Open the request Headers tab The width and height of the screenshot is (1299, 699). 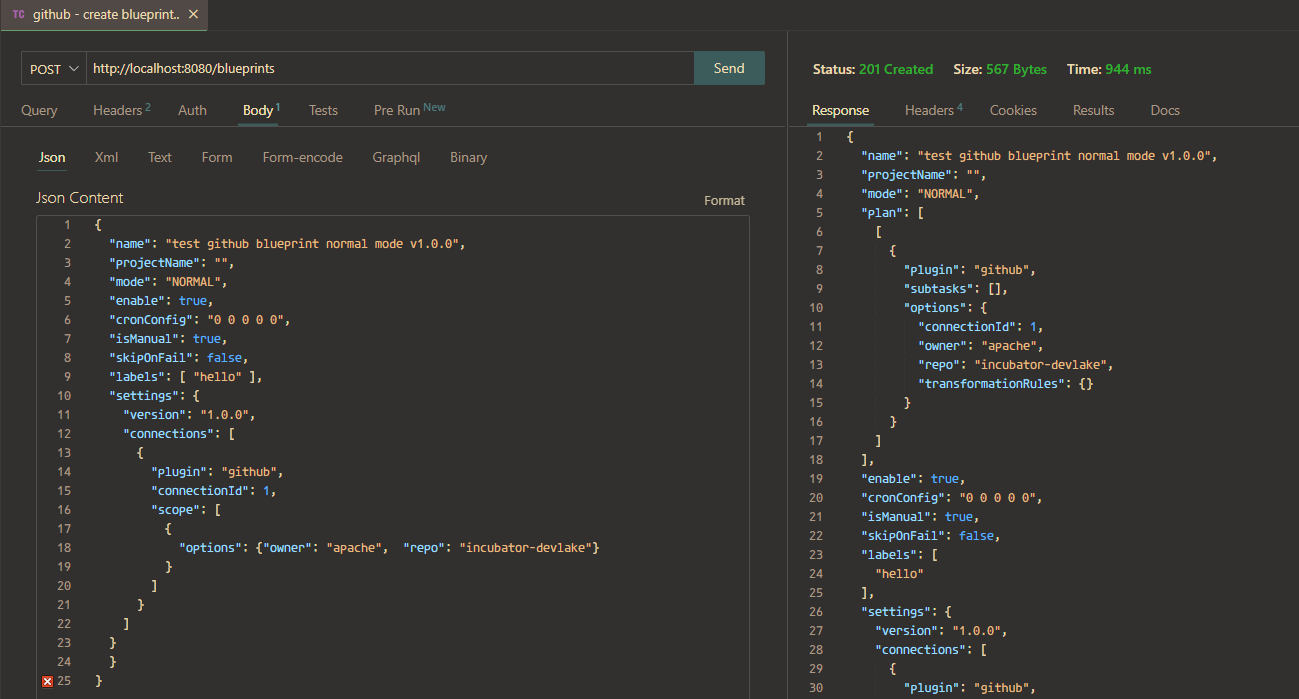click(x=121, y=110)
